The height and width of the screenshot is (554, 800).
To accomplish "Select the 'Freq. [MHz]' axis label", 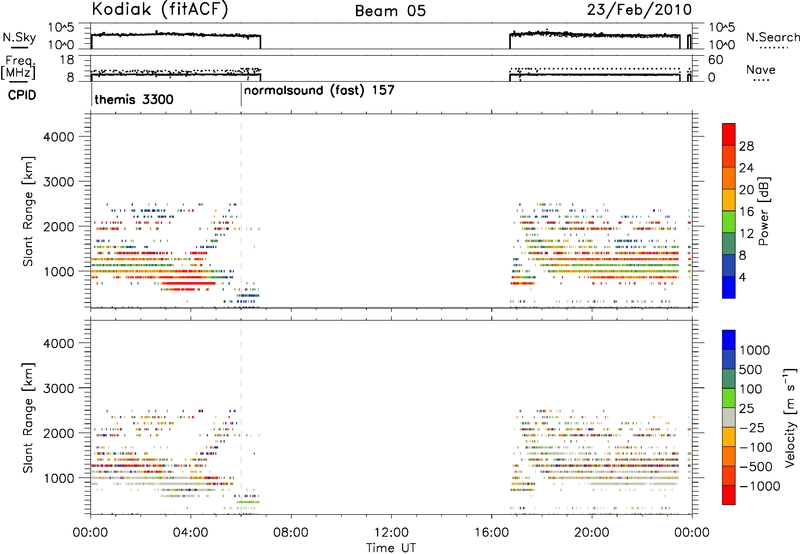I will click(x=18, y=67).
